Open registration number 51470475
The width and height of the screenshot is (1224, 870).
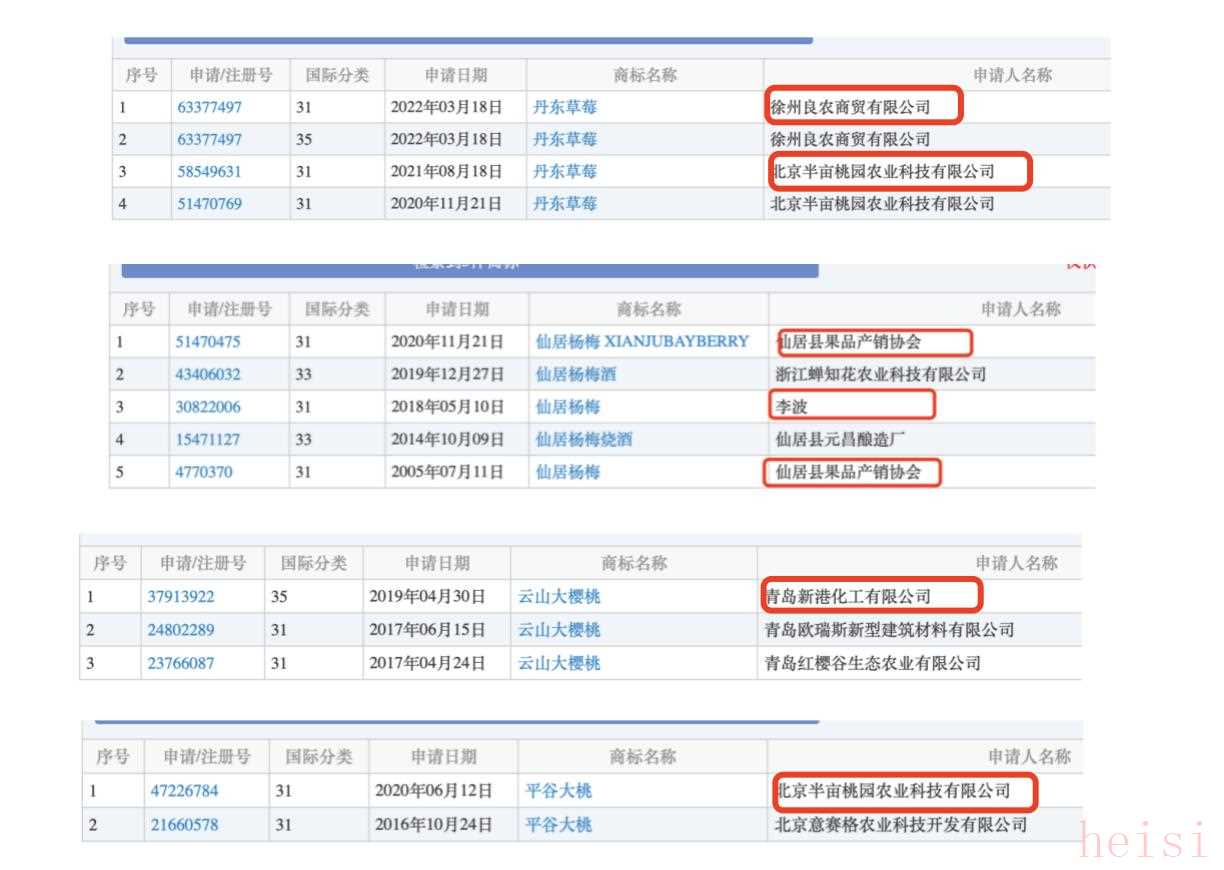point(208,341)
